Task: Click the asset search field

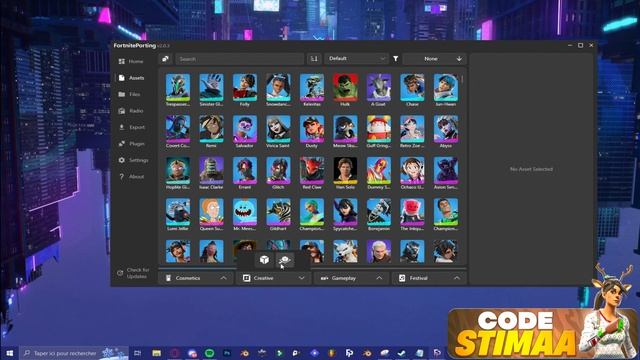Action: coord(240,59)
